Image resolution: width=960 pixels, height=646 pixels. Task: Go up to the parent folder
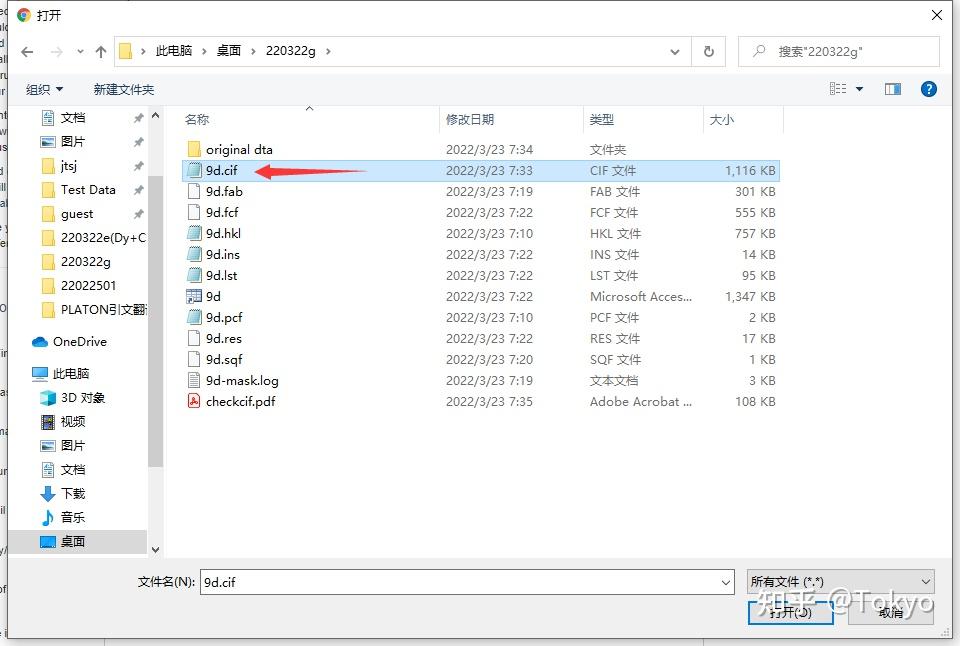pos(101,52)
